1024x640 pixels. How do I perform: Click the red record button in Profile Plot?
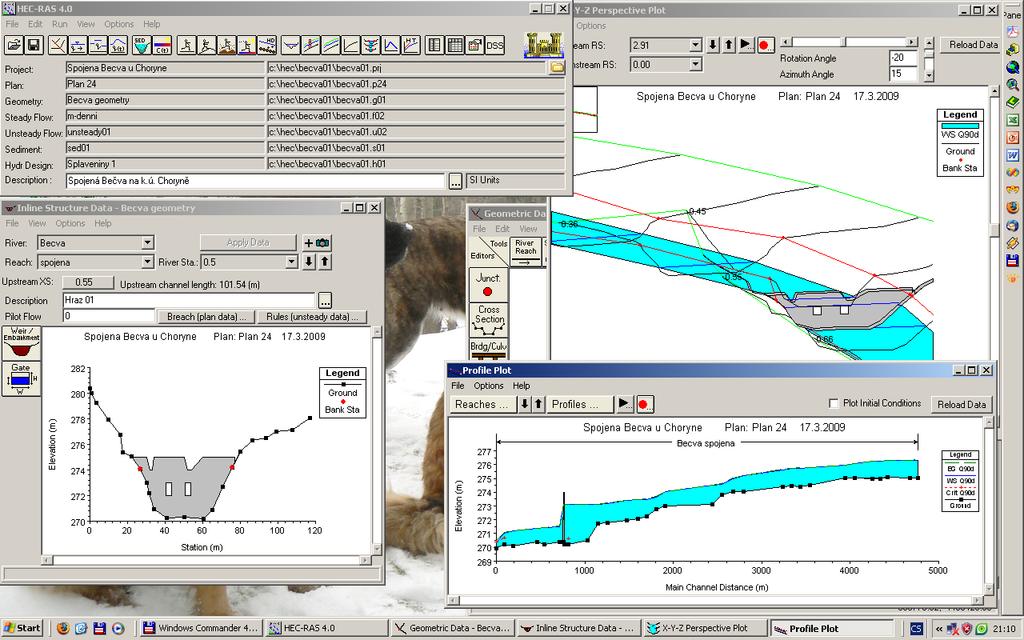(x=643, y=404)
